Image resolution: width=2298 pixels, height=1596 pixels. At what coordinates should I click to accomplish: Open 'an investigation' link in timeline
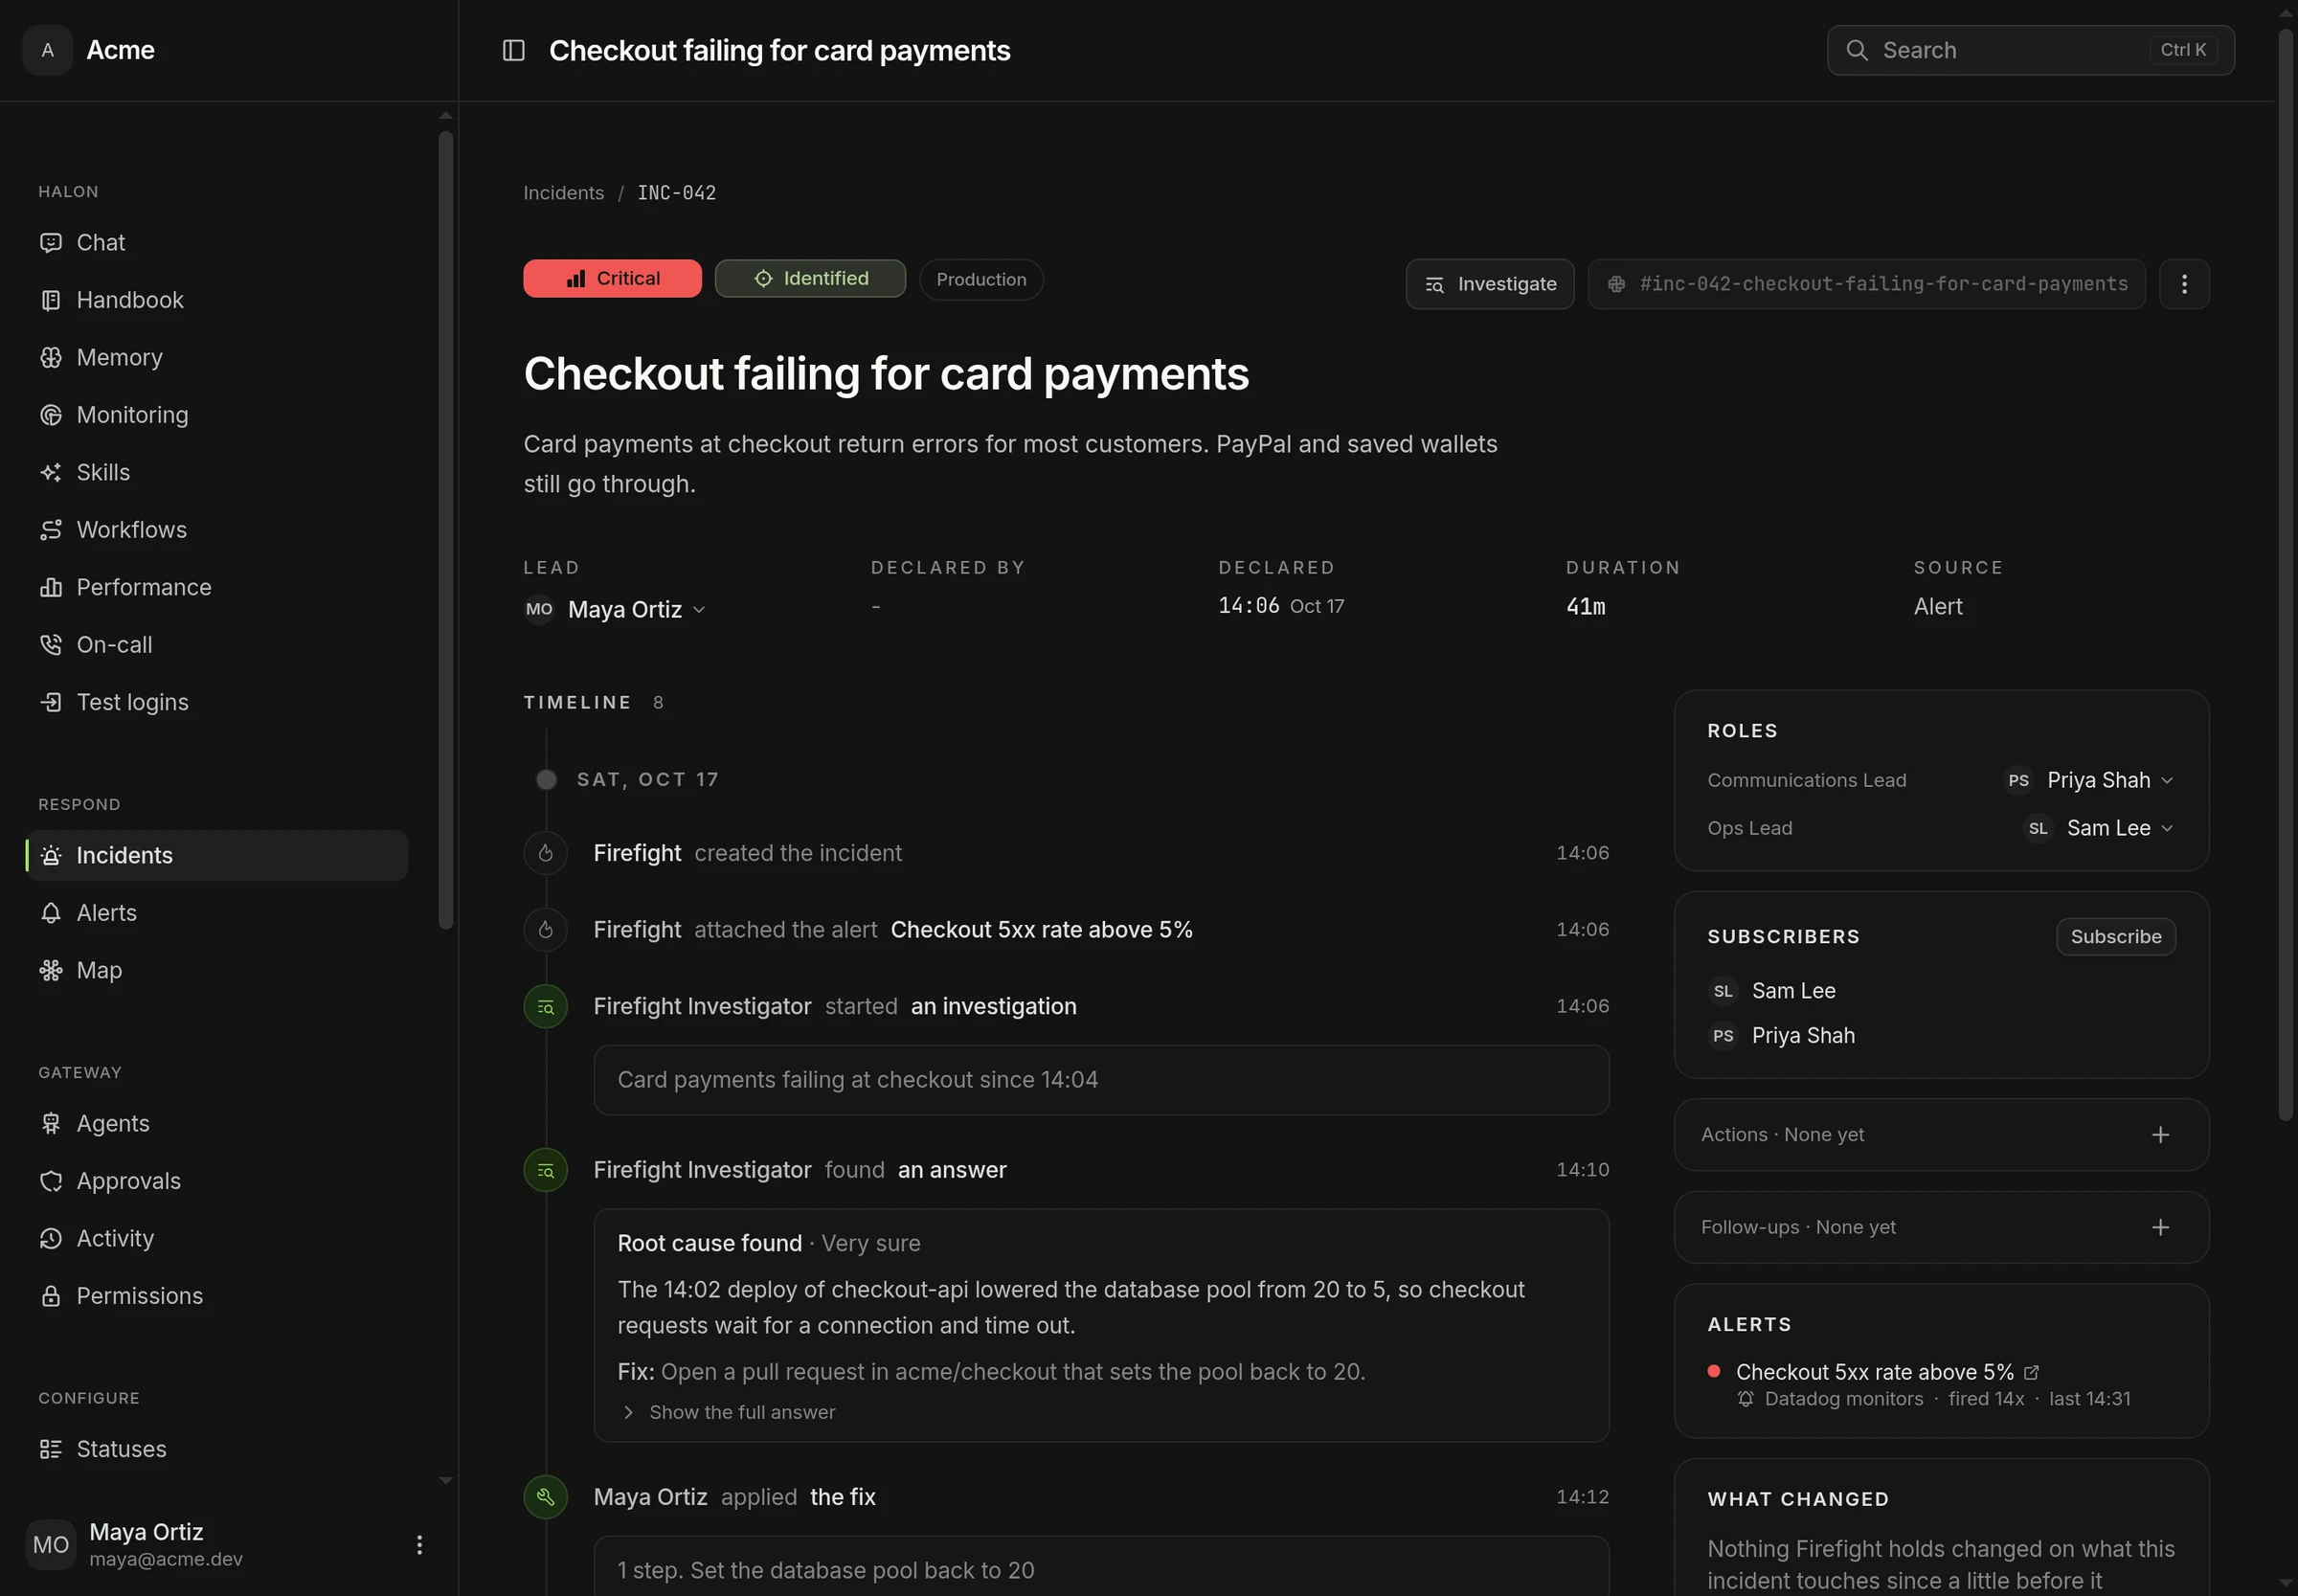coord(993,1006)
